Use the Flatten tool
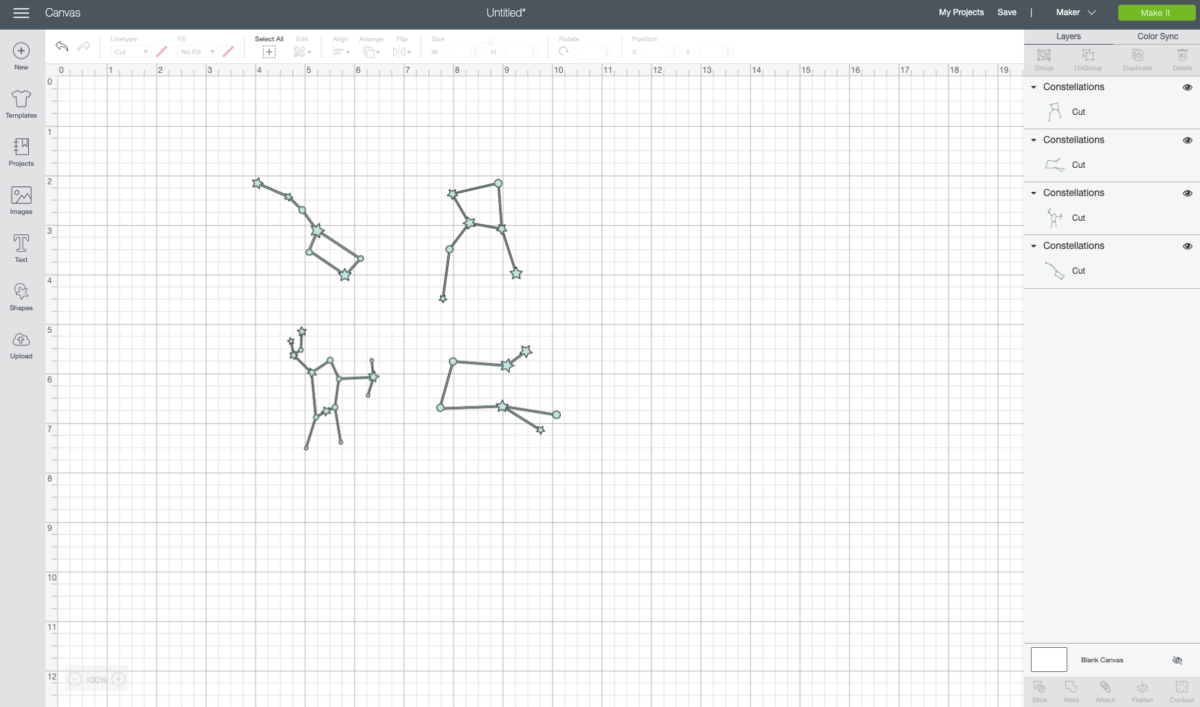The height and width of the screenshot is (707, 1200). click(x=1143, y=691)
